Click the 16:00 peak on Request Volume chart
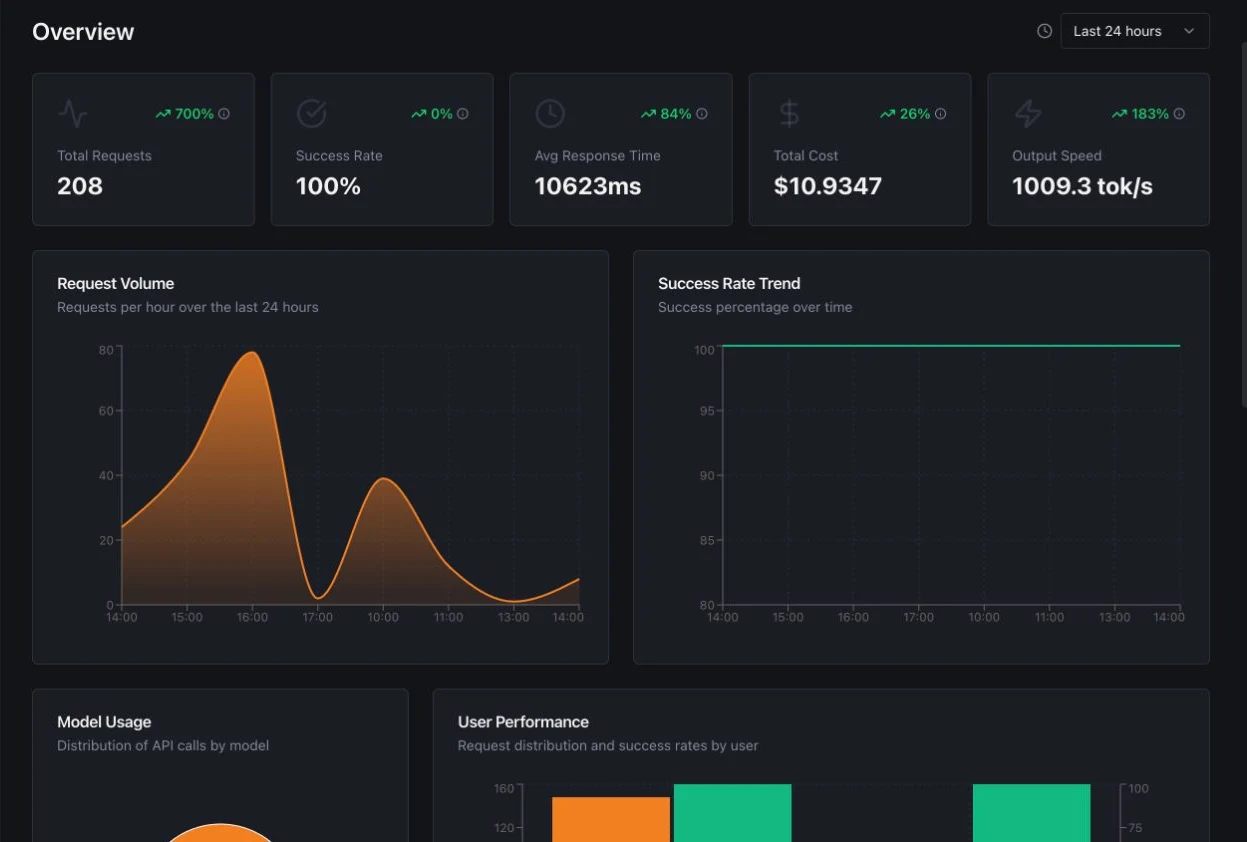The width and height of the screenshot is (1247, 842). pyautogui.click(x=253, y=353)
